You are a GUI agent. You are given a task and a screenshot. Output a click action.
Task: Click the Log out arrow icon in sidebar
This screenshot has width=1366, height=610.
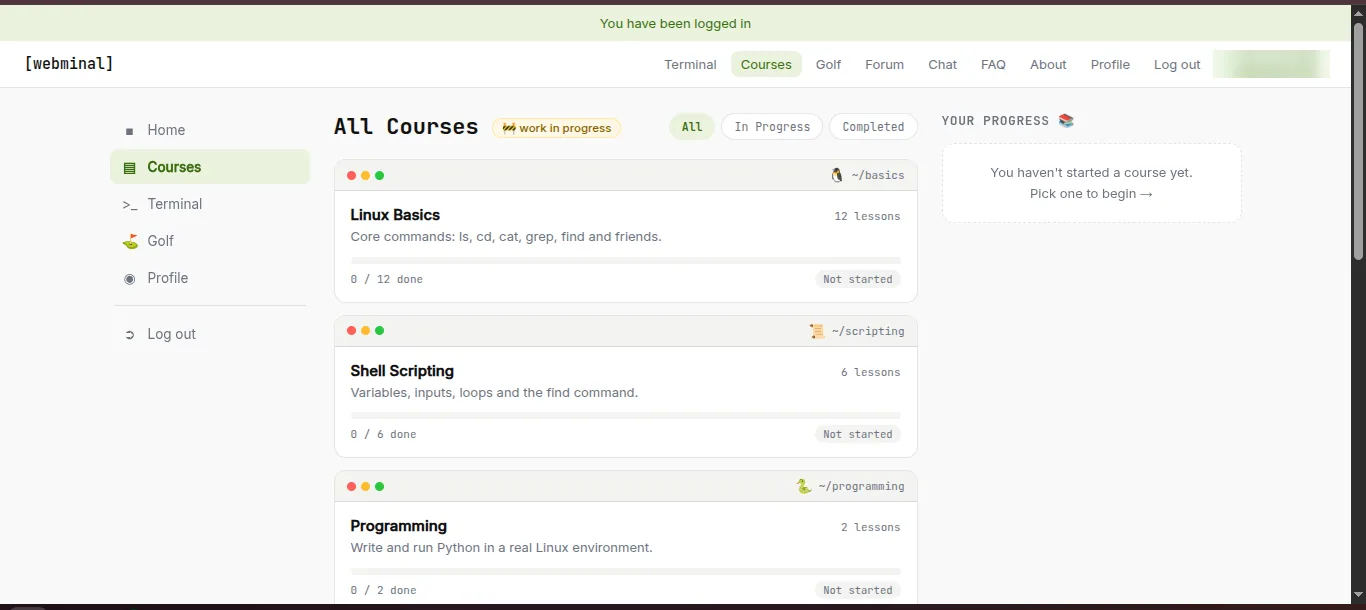coord(129,335)
